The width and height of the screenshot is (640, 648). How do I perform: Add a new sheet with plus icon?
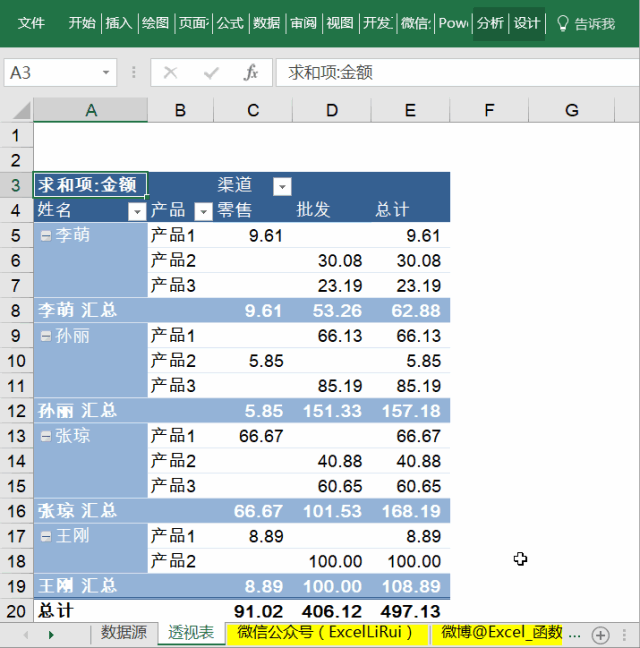600,634
